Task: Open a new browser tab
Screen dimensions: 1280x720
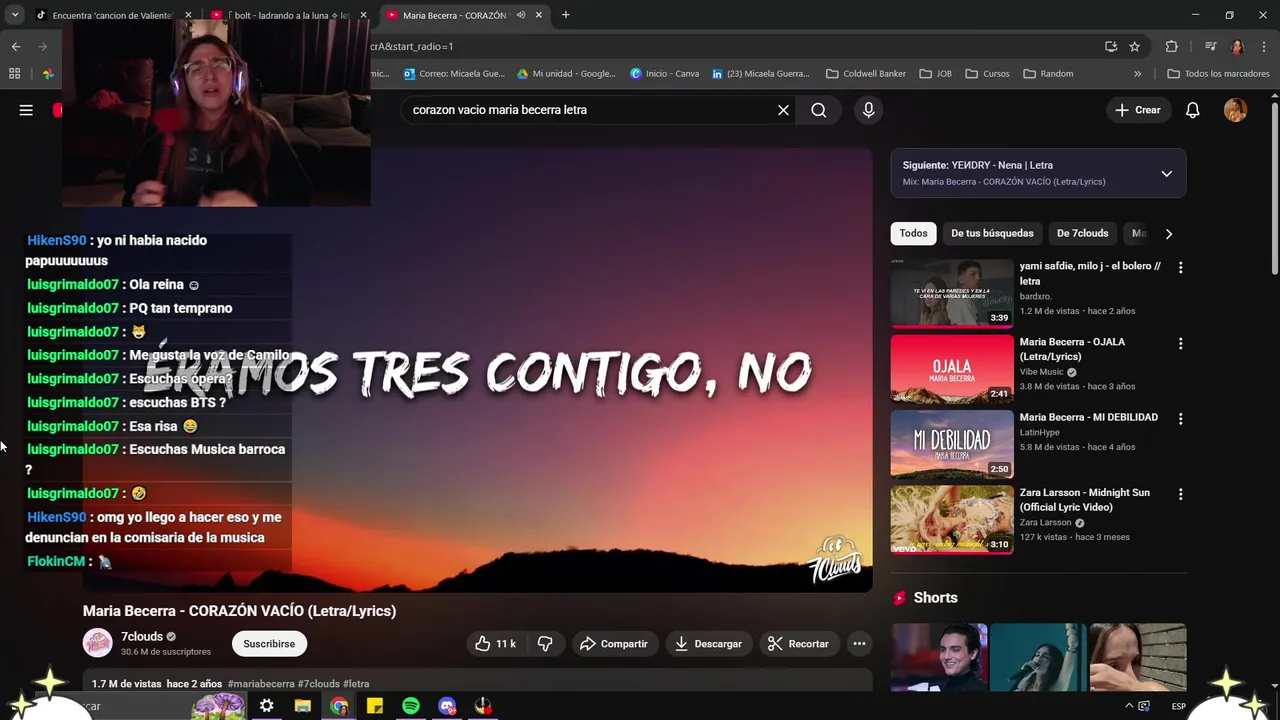Action: point(565,15)
